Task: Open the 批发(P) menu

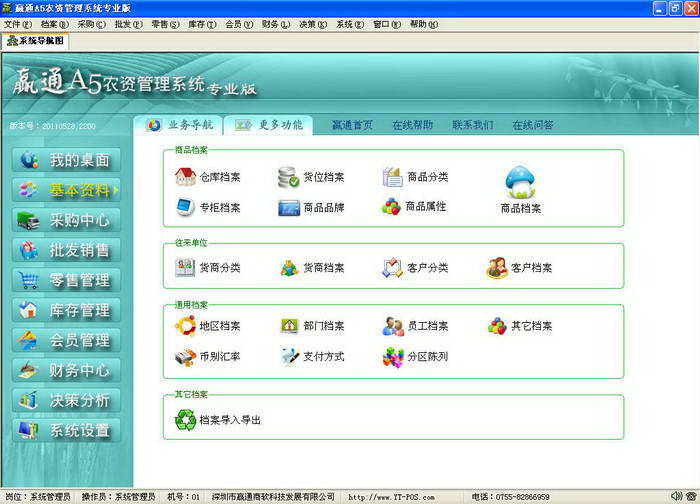Action: [129, 24]
